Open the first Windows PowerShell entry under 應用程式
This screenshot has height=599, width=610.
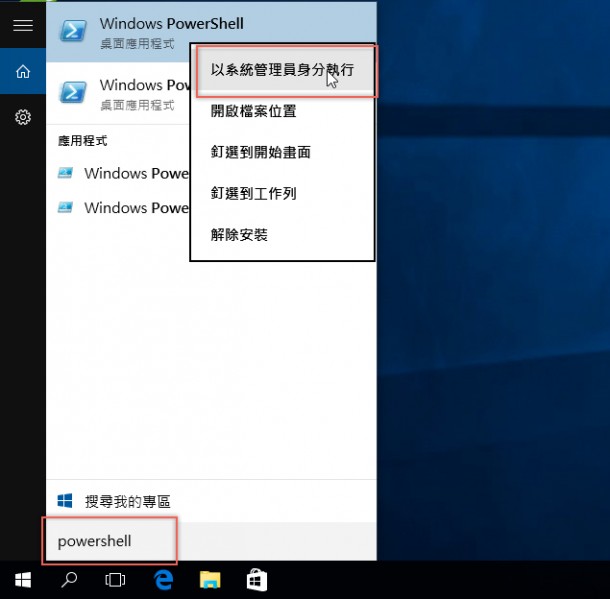click(x=118, y=173)
